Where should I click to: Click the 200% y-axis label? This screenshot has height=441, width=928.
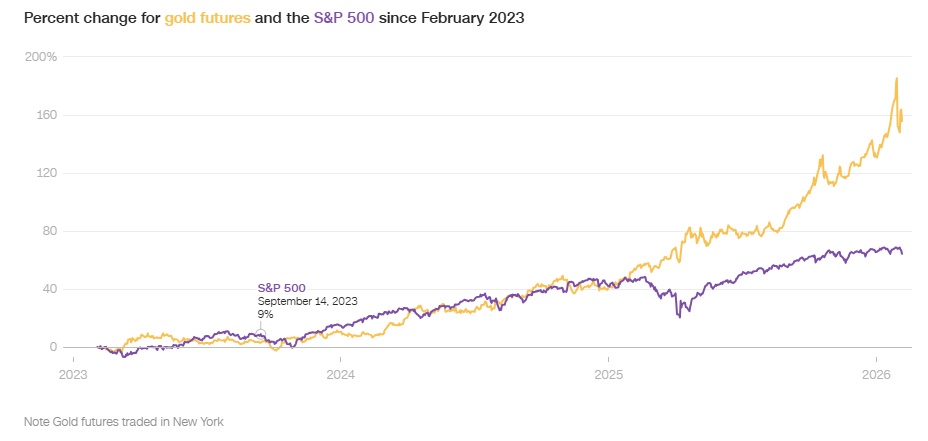coord(40,57)
